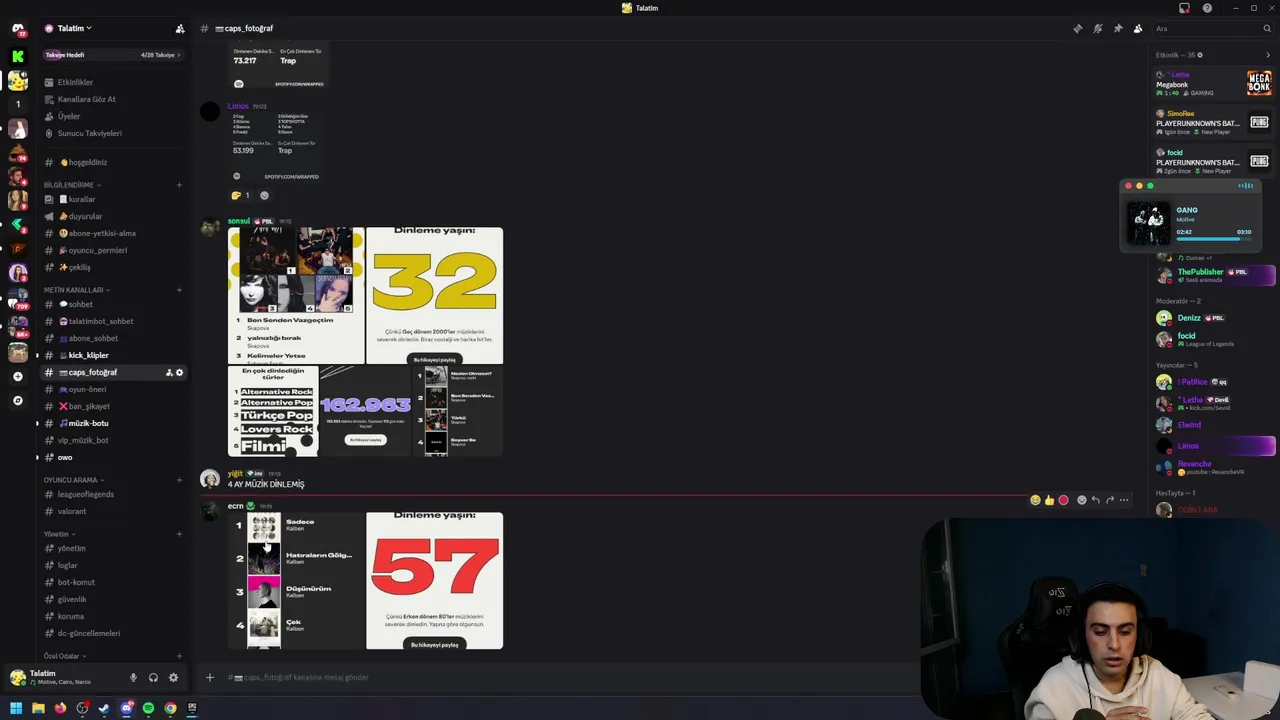Image resolution: width=1280 pixels, height=720 pixels.
Task: Toggle the member list icon
Action: (1137, 28)
